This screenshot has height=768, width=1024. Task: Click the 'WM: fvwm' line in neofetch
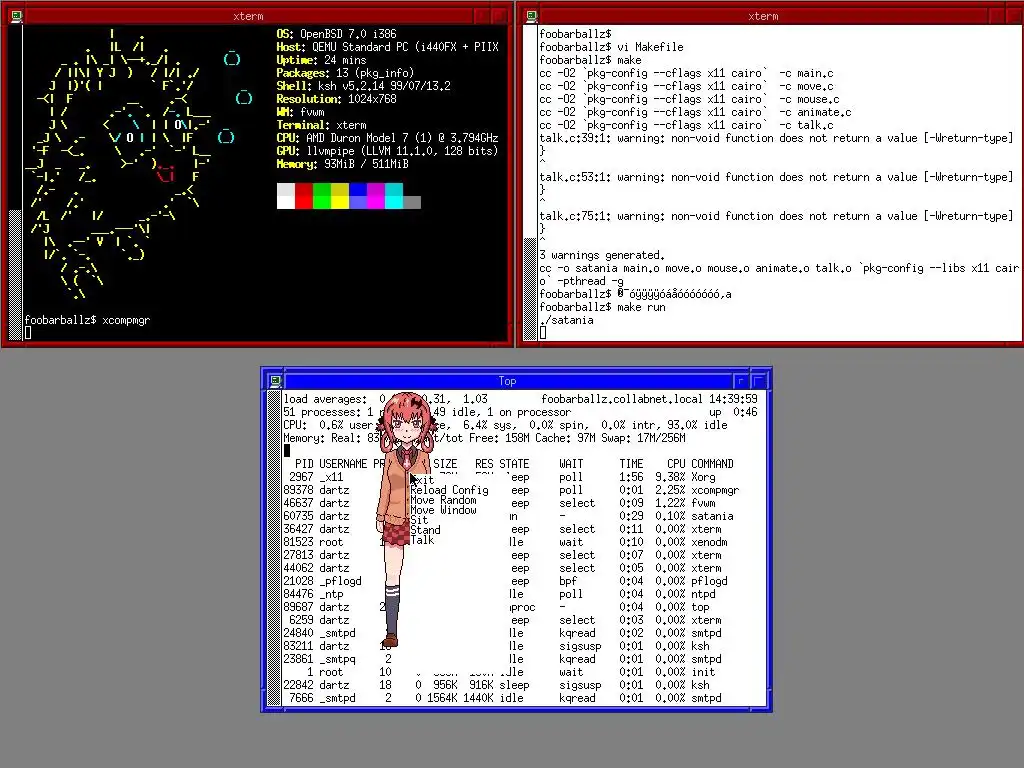tap(300, 112)
